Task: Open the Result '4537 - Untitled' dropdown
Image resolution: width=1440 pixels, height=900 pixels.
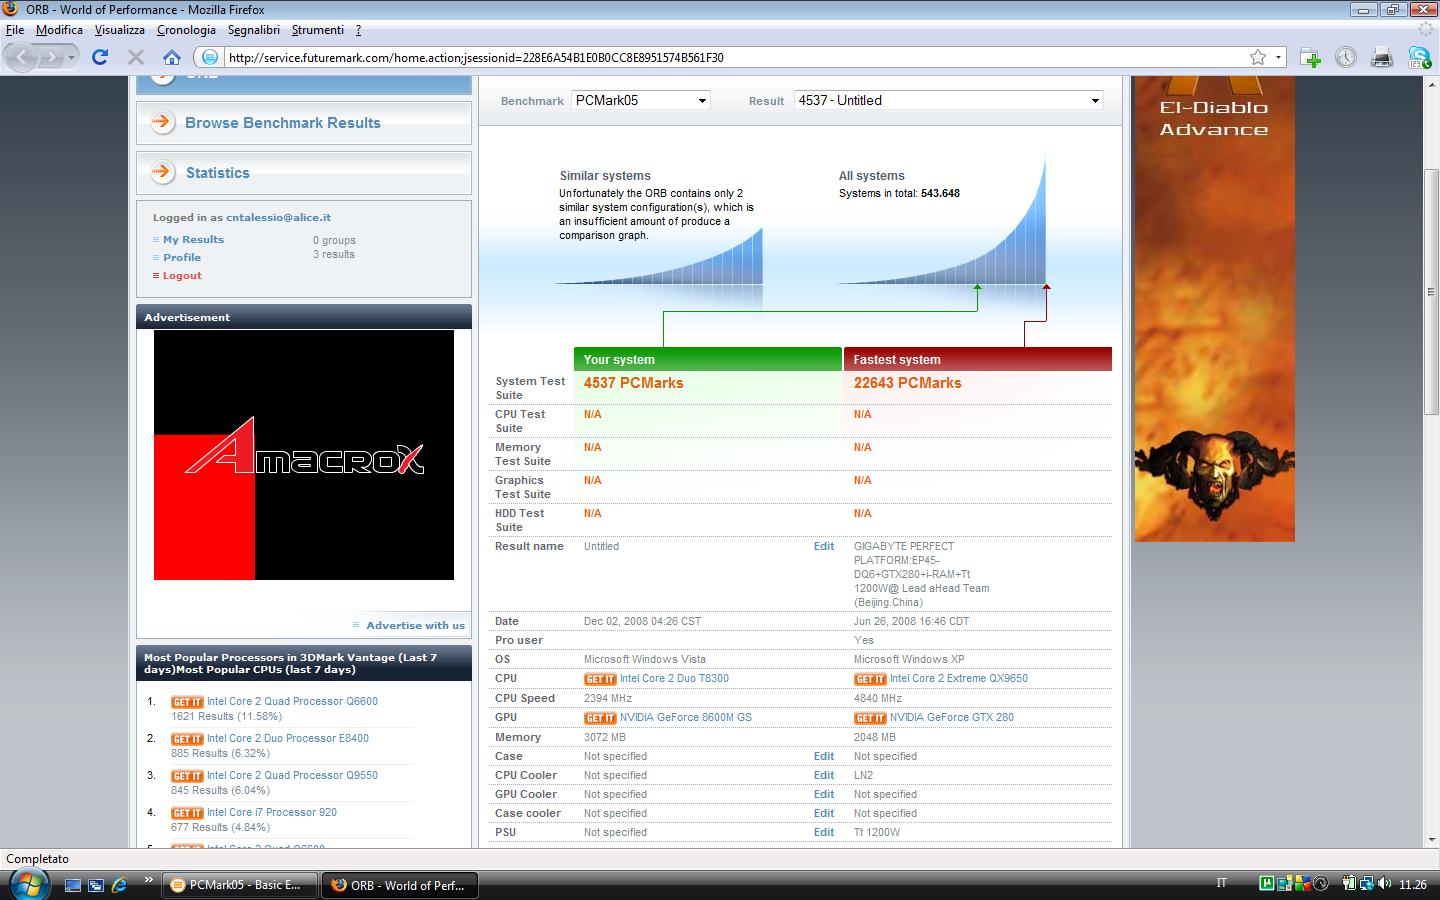Action: tap(949, 100)
